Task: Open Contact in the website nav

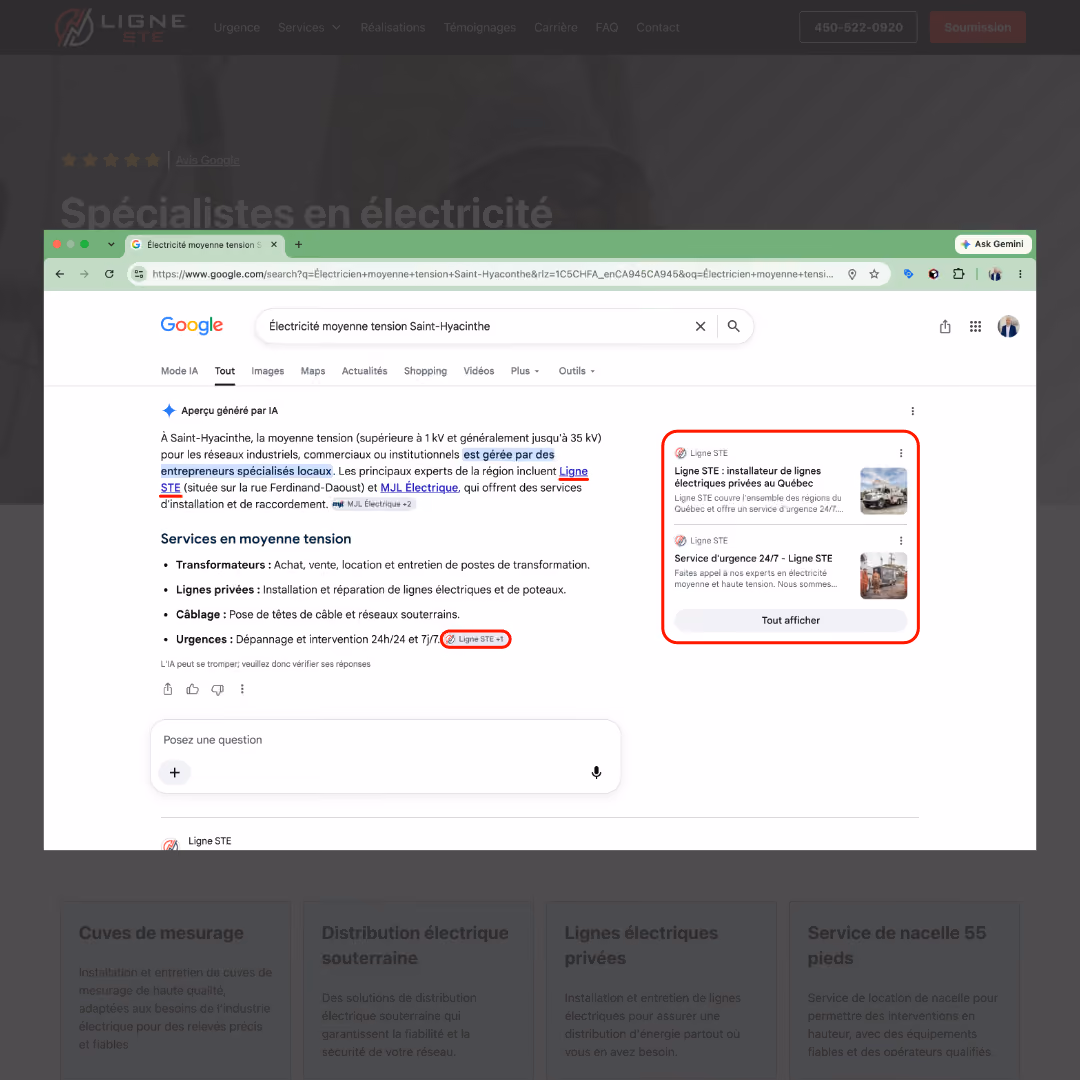Action: (x=657, y=28)
